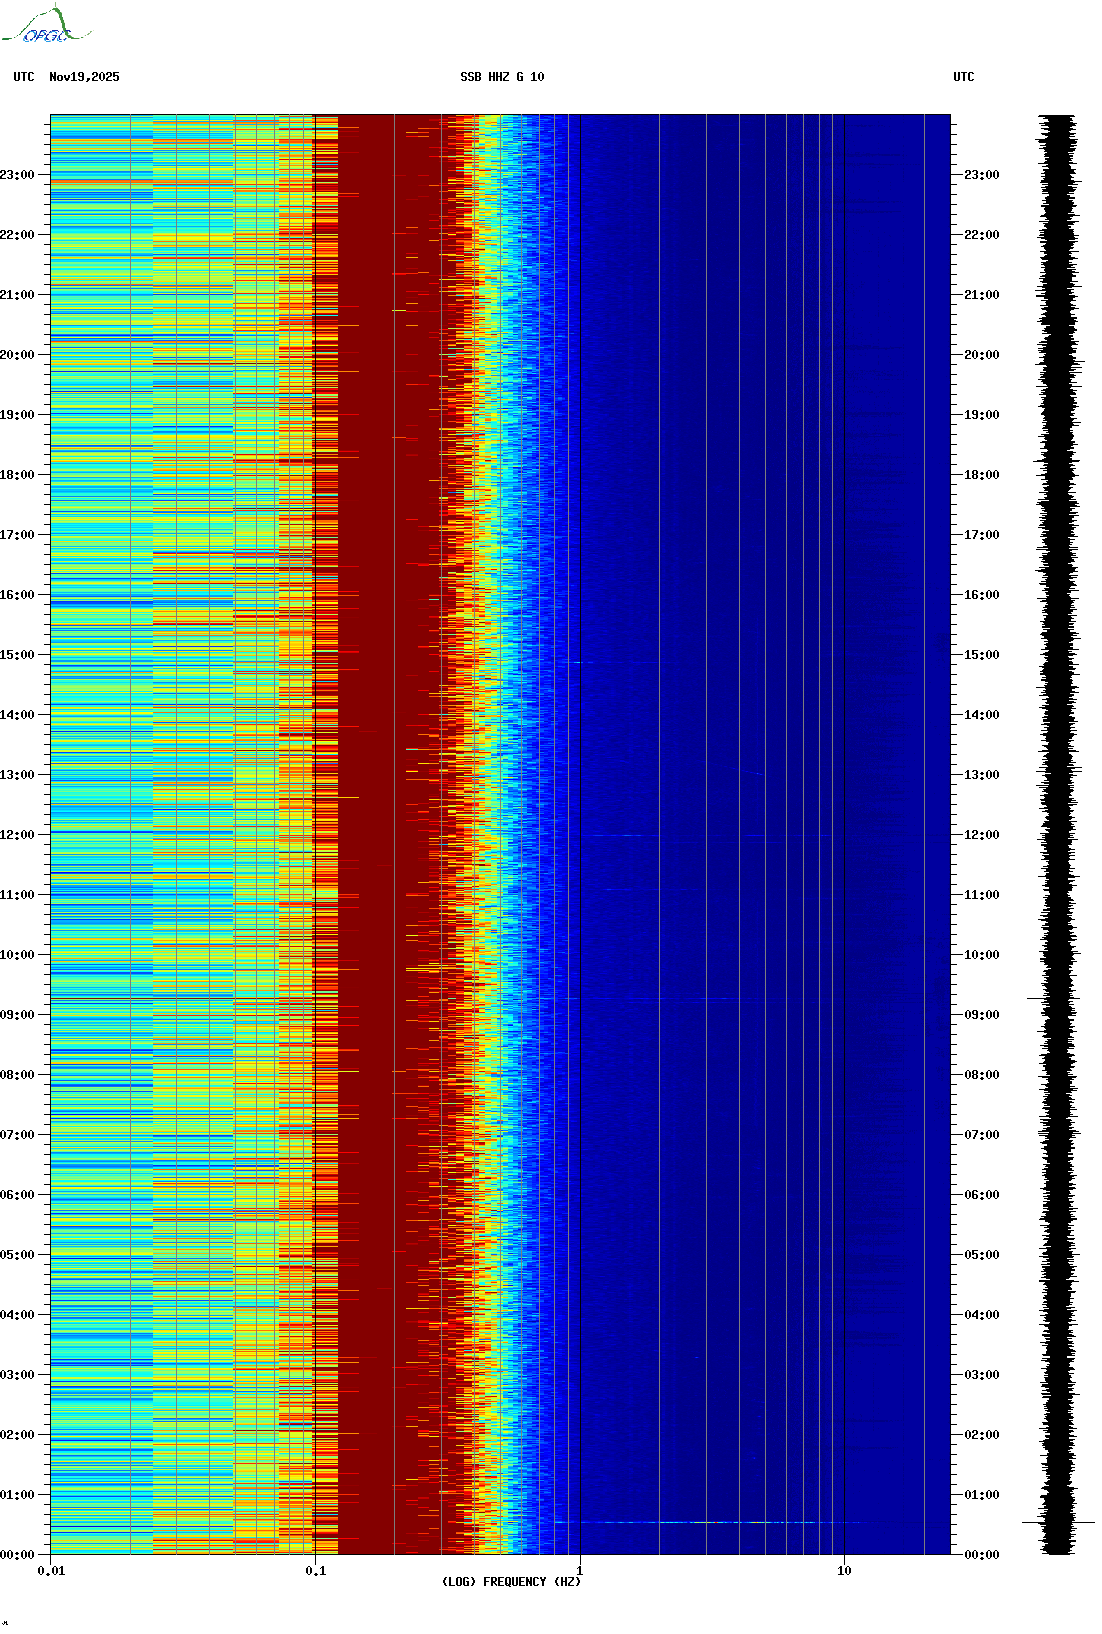Click the left 22:00 time label

(x=17, y=235)
